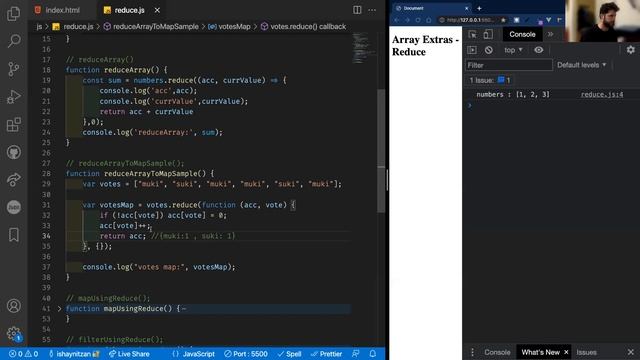The image size is (640, 360).
Task: Go to the browser home page
Action: pos(429,20)
